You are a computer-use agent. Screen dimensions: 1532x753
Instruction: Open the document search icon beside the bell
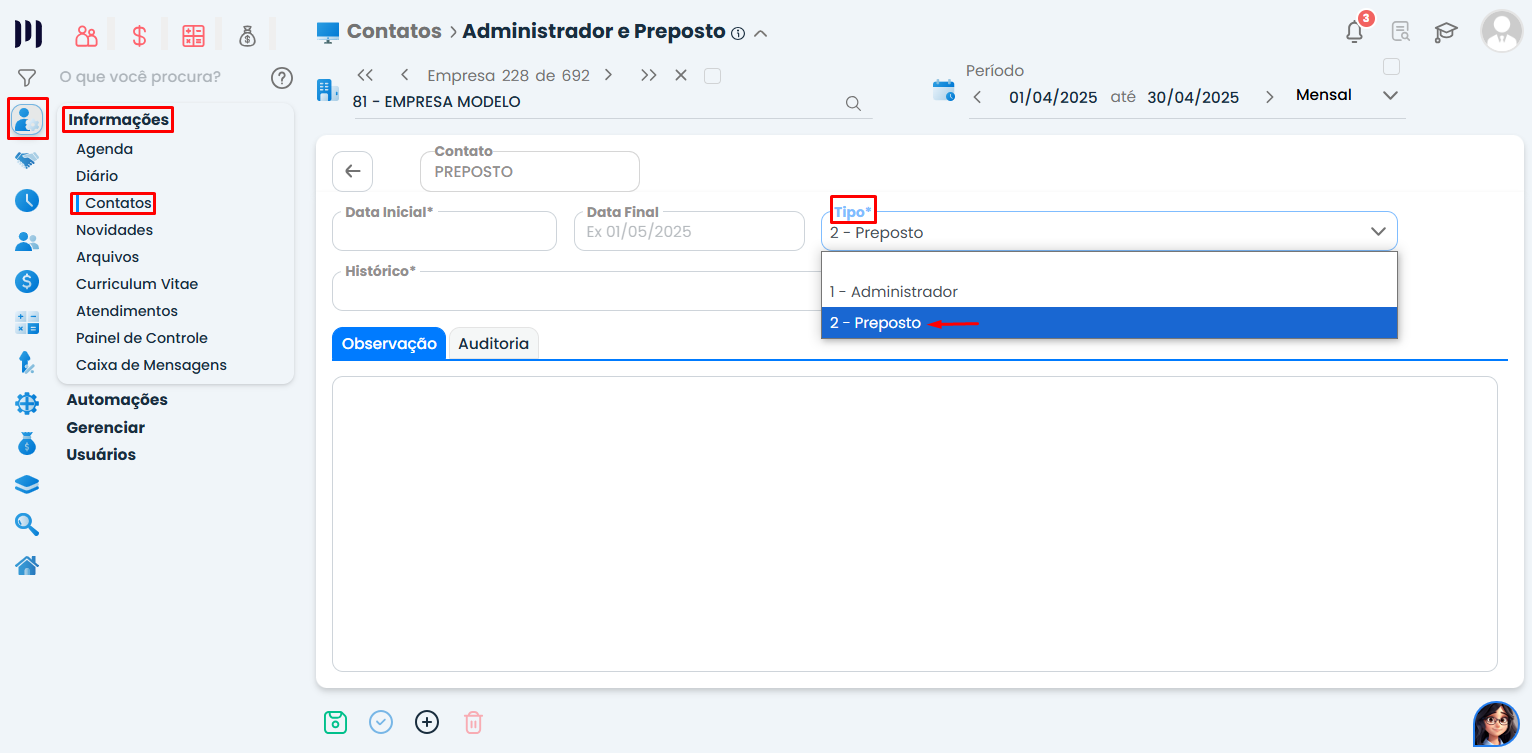tap(1401, 32)
